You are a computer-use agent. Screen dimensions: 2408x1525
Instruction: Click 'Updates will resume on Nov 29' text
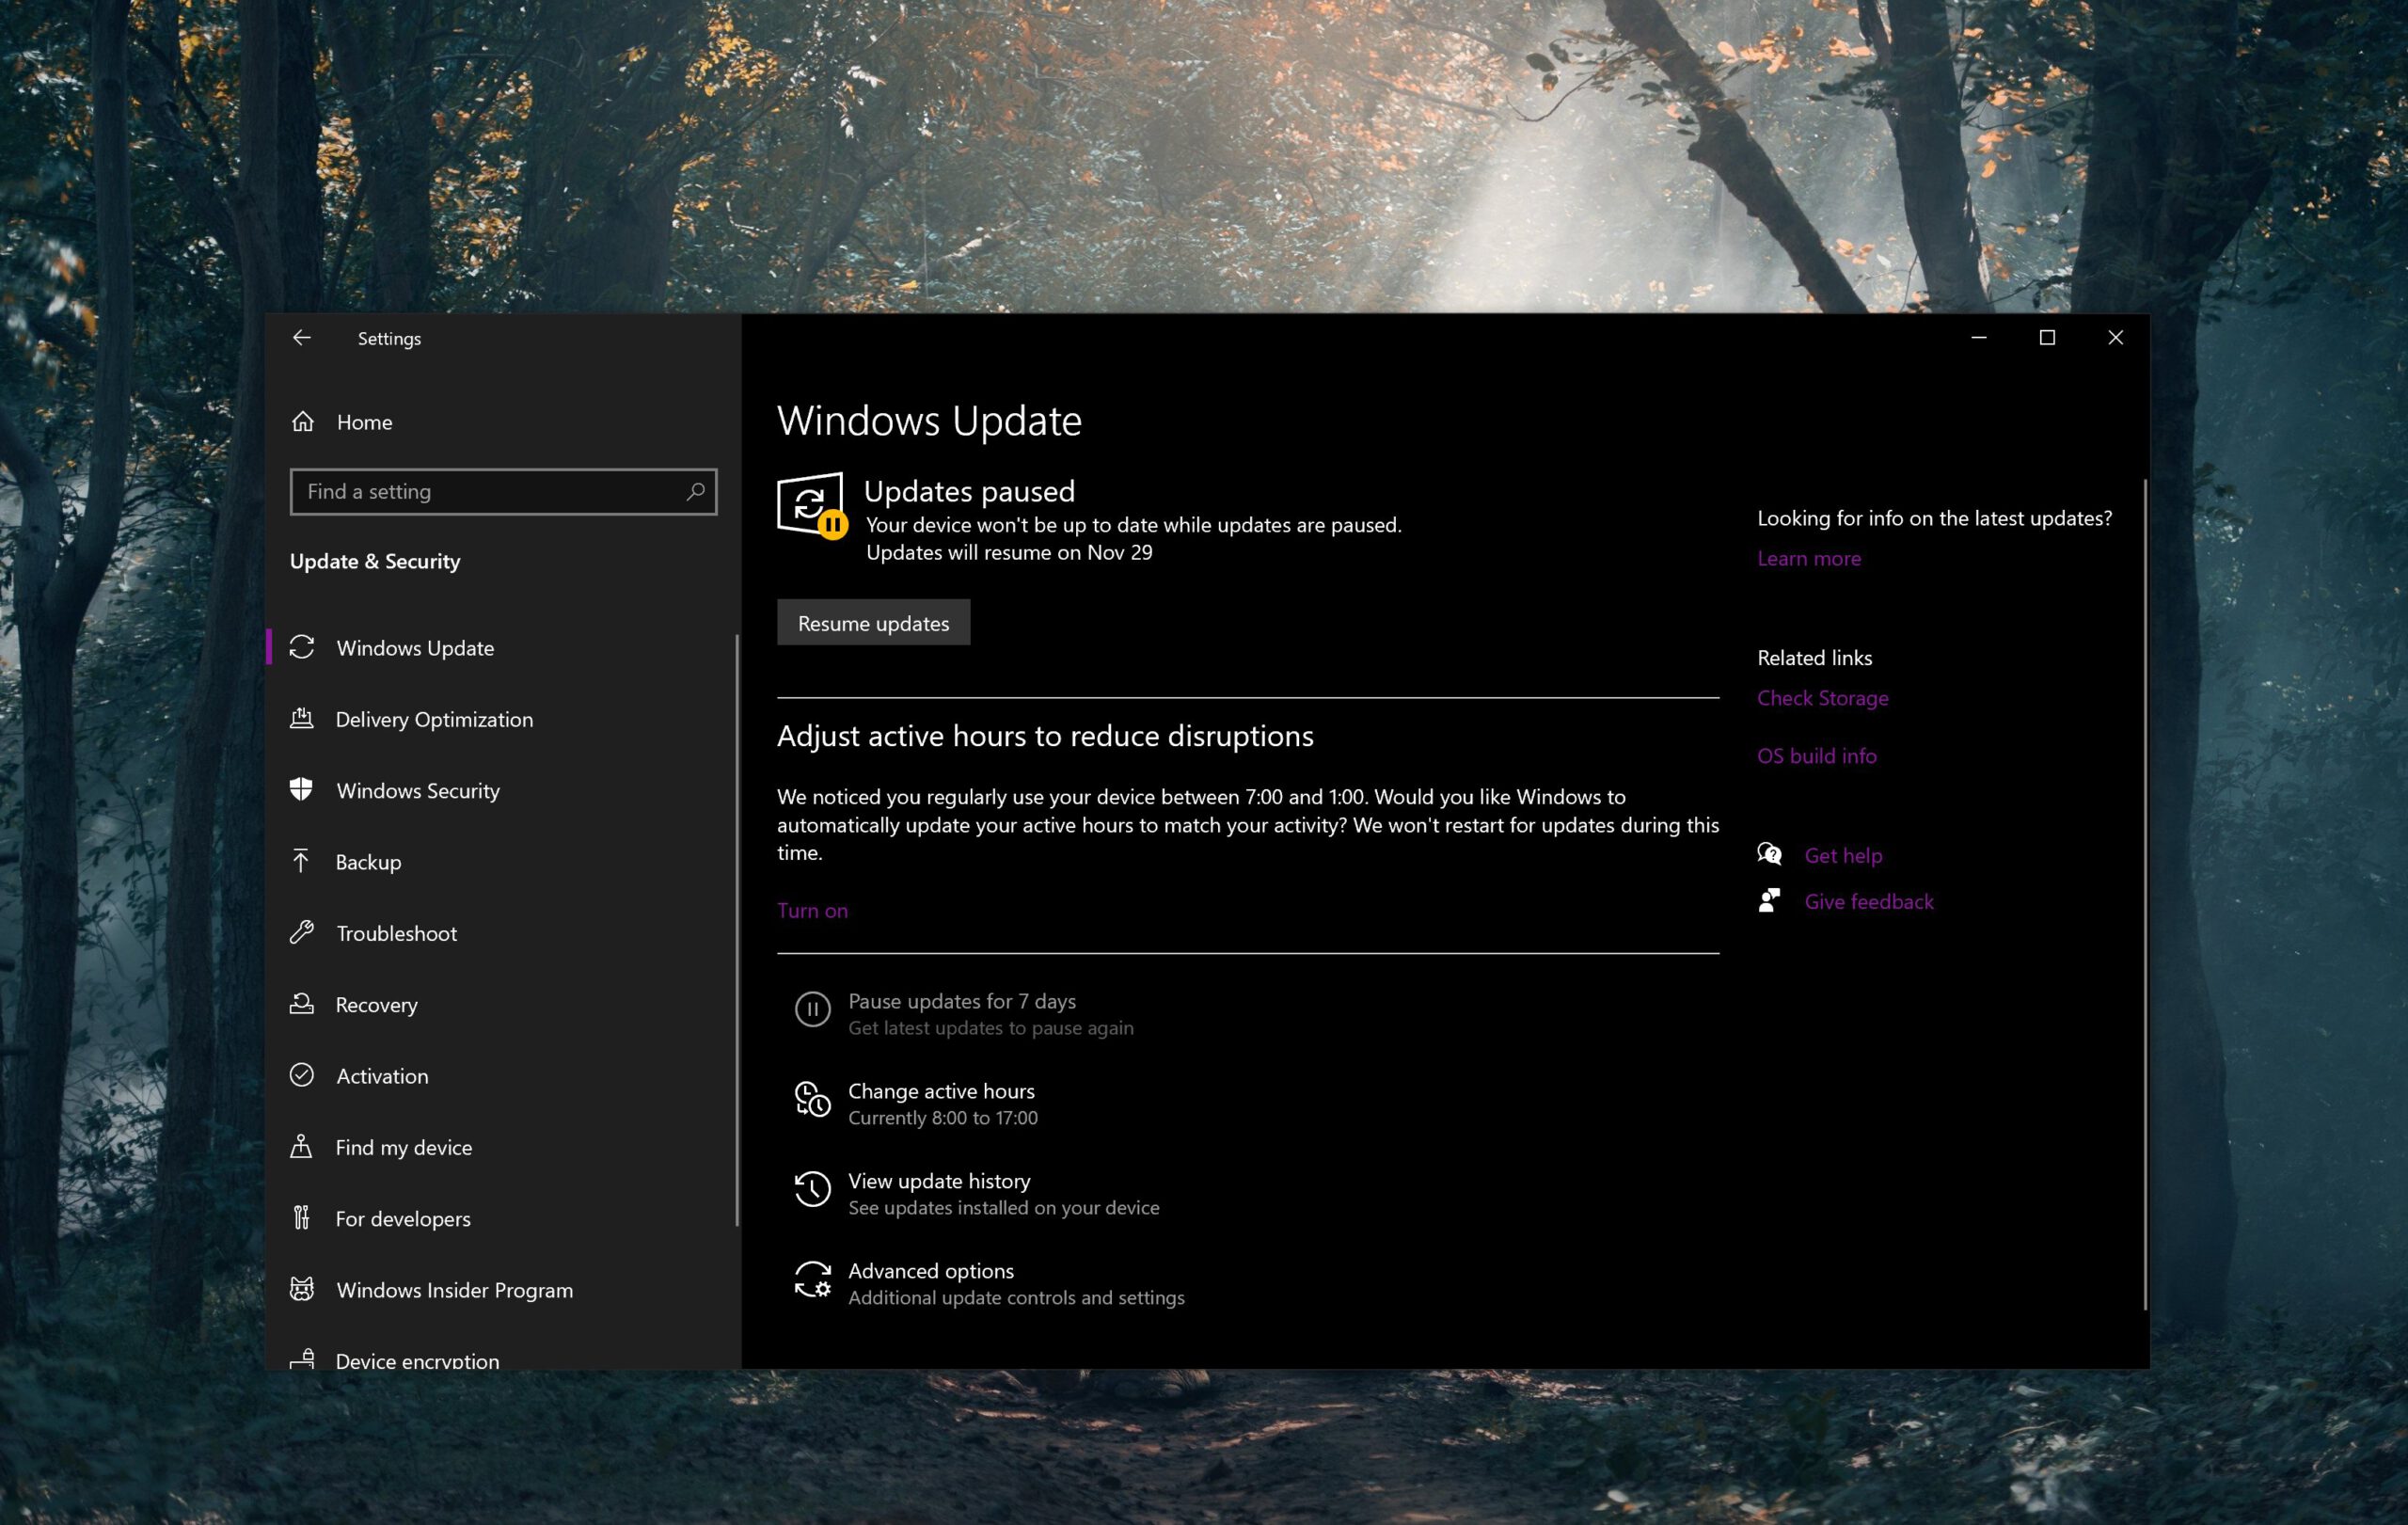pyautogui.click(x=1009, y=552)
